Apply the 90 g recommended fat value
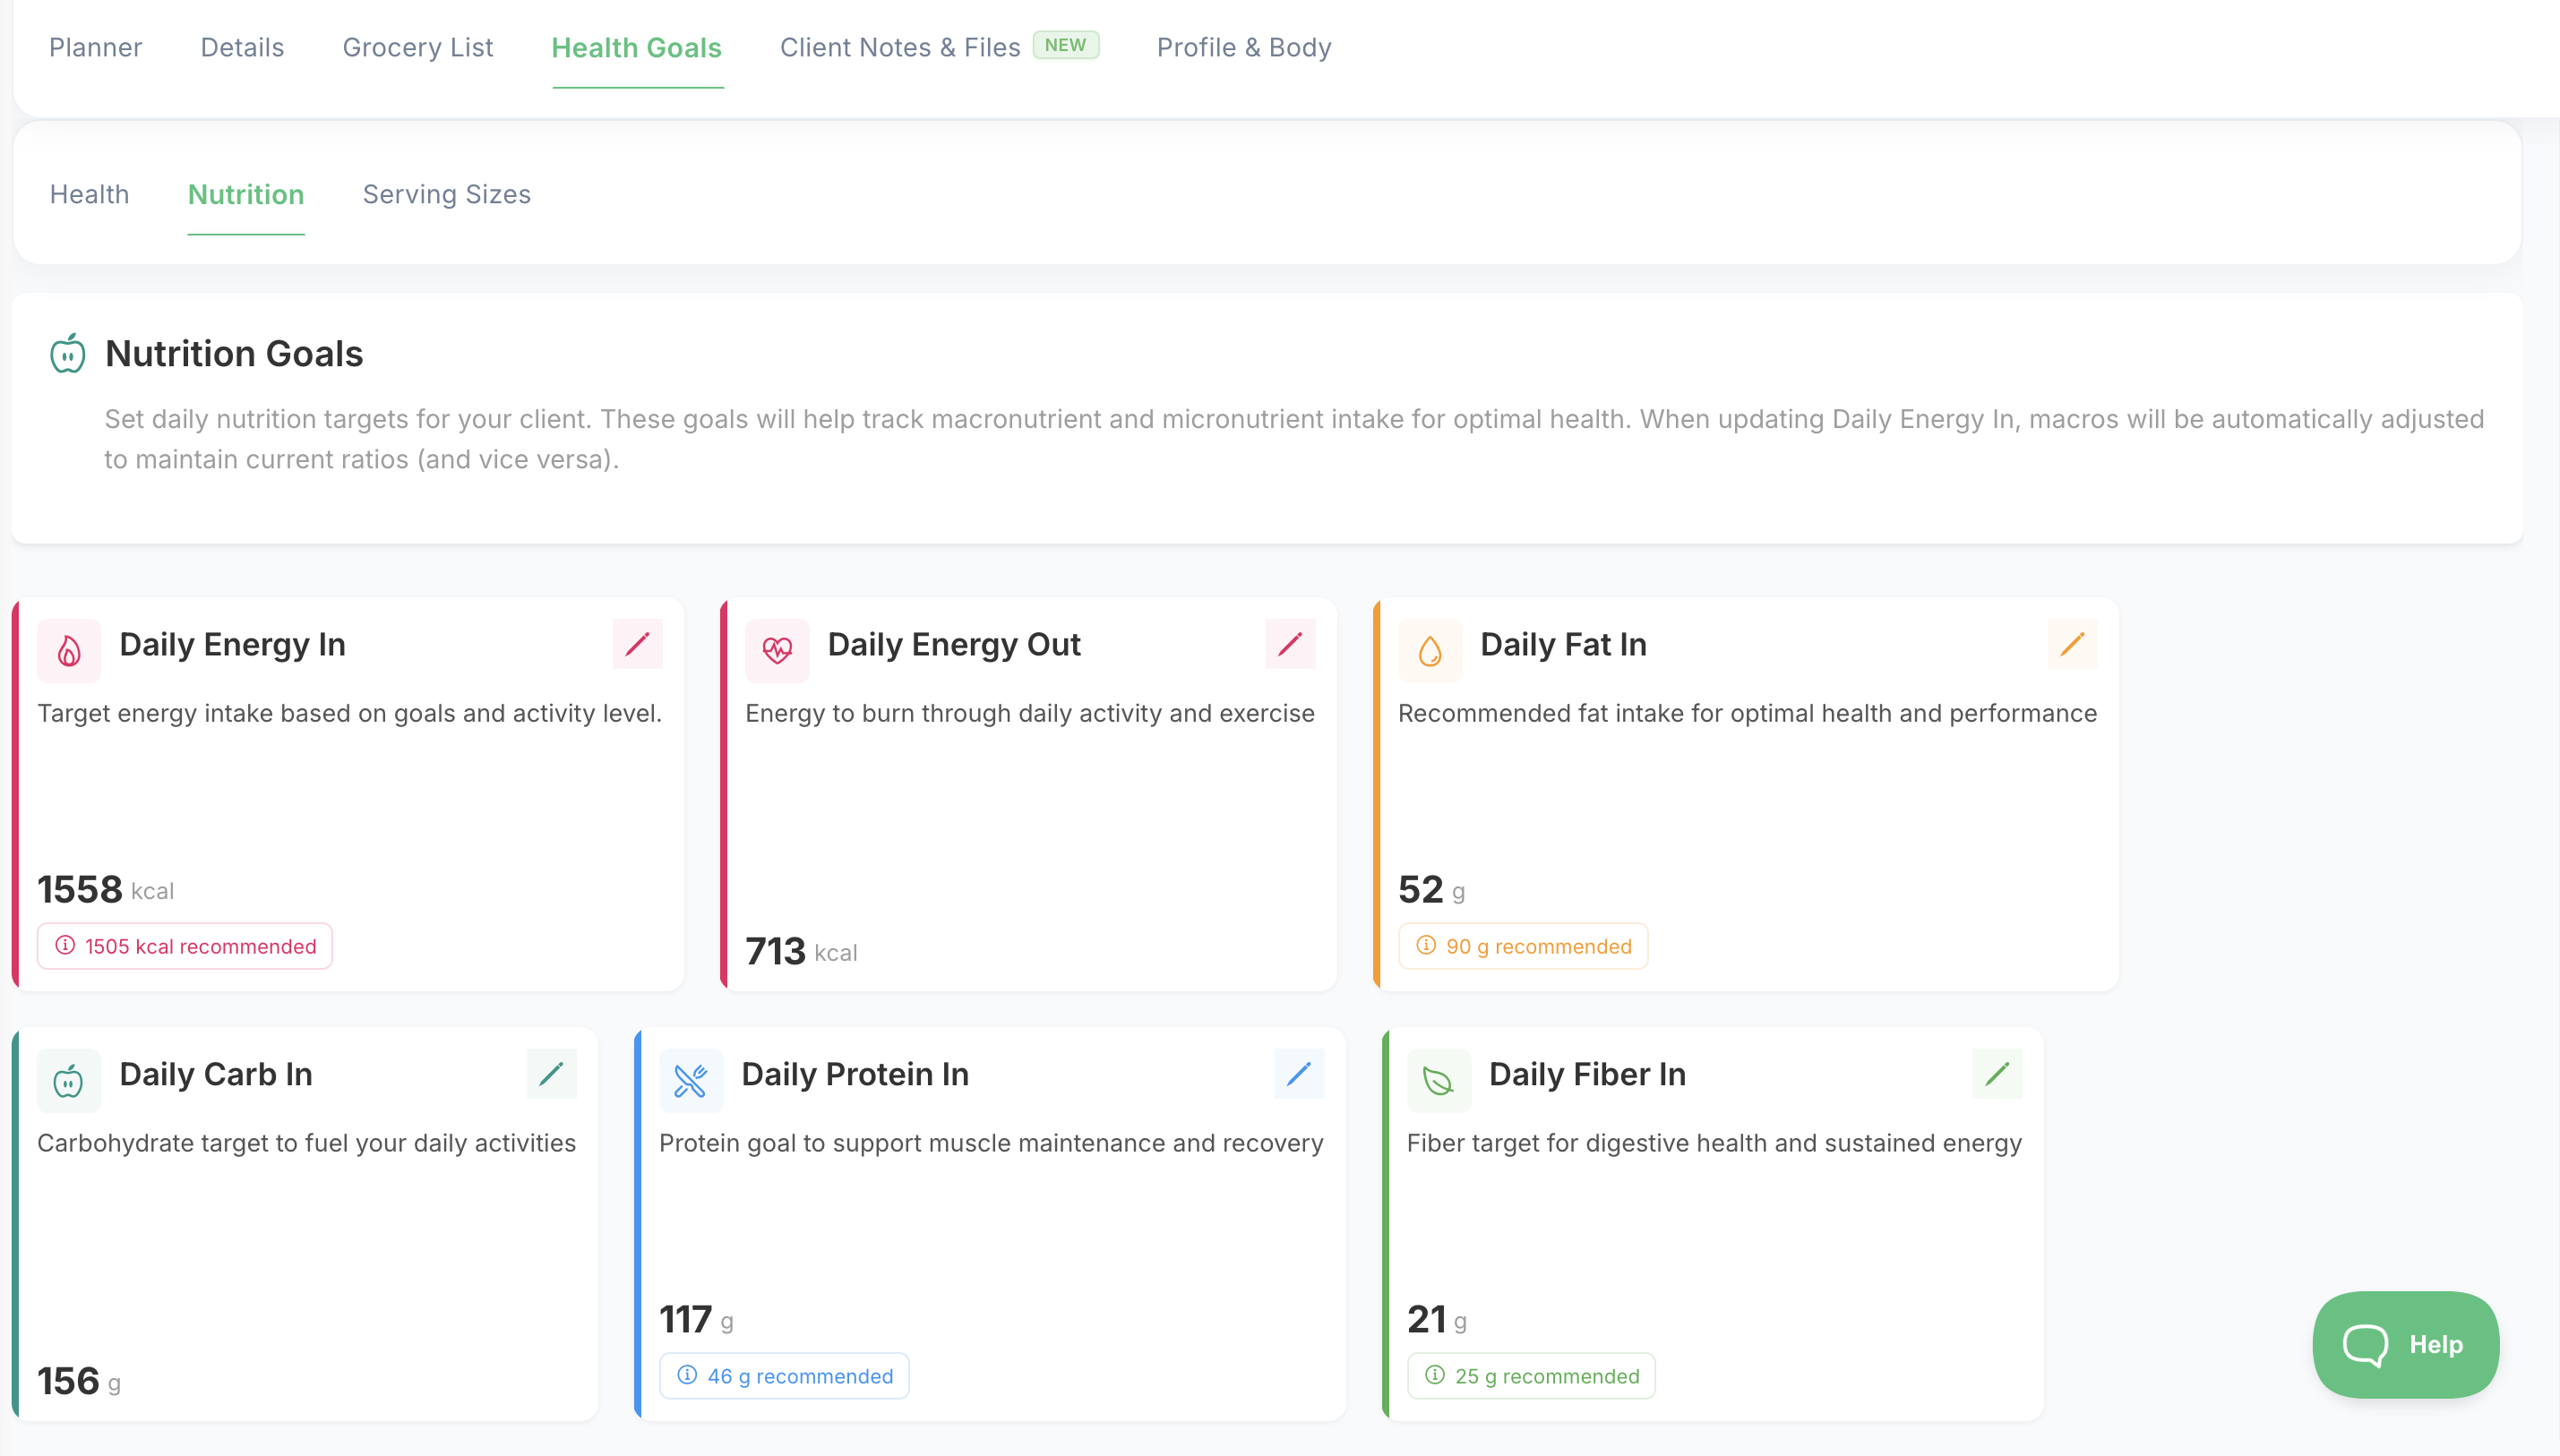The image size is (2560, 1456). [1522, 946]
